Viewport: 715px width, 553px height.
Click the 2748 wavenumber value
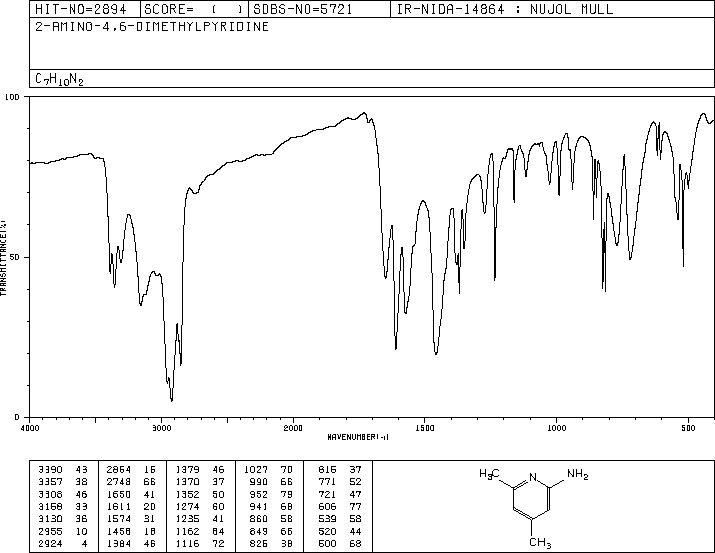pyautogui.click(x=119, y=481)
